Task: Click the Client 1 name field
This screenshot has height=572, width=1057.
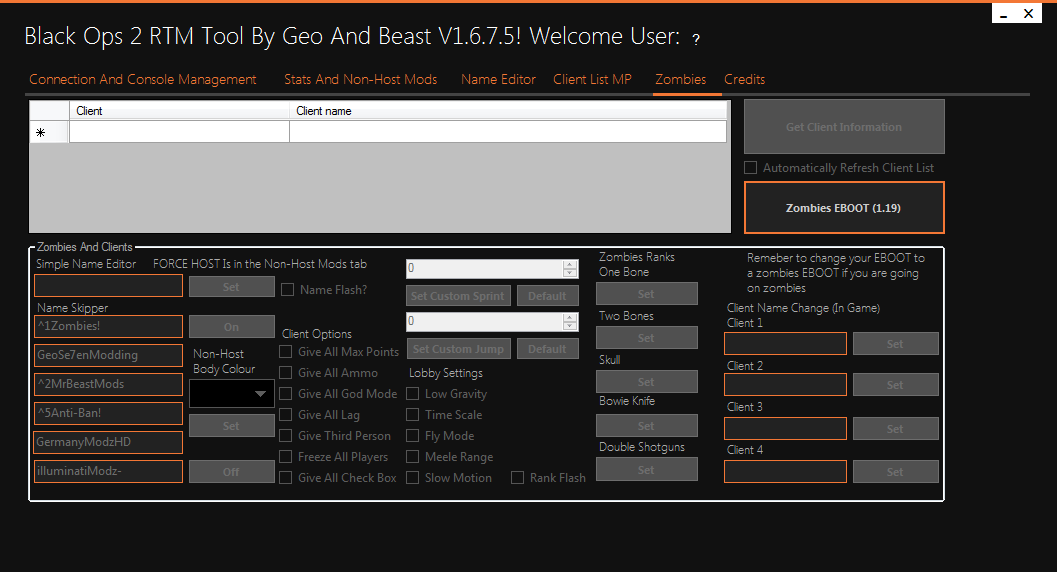Action: click(785, 344)
